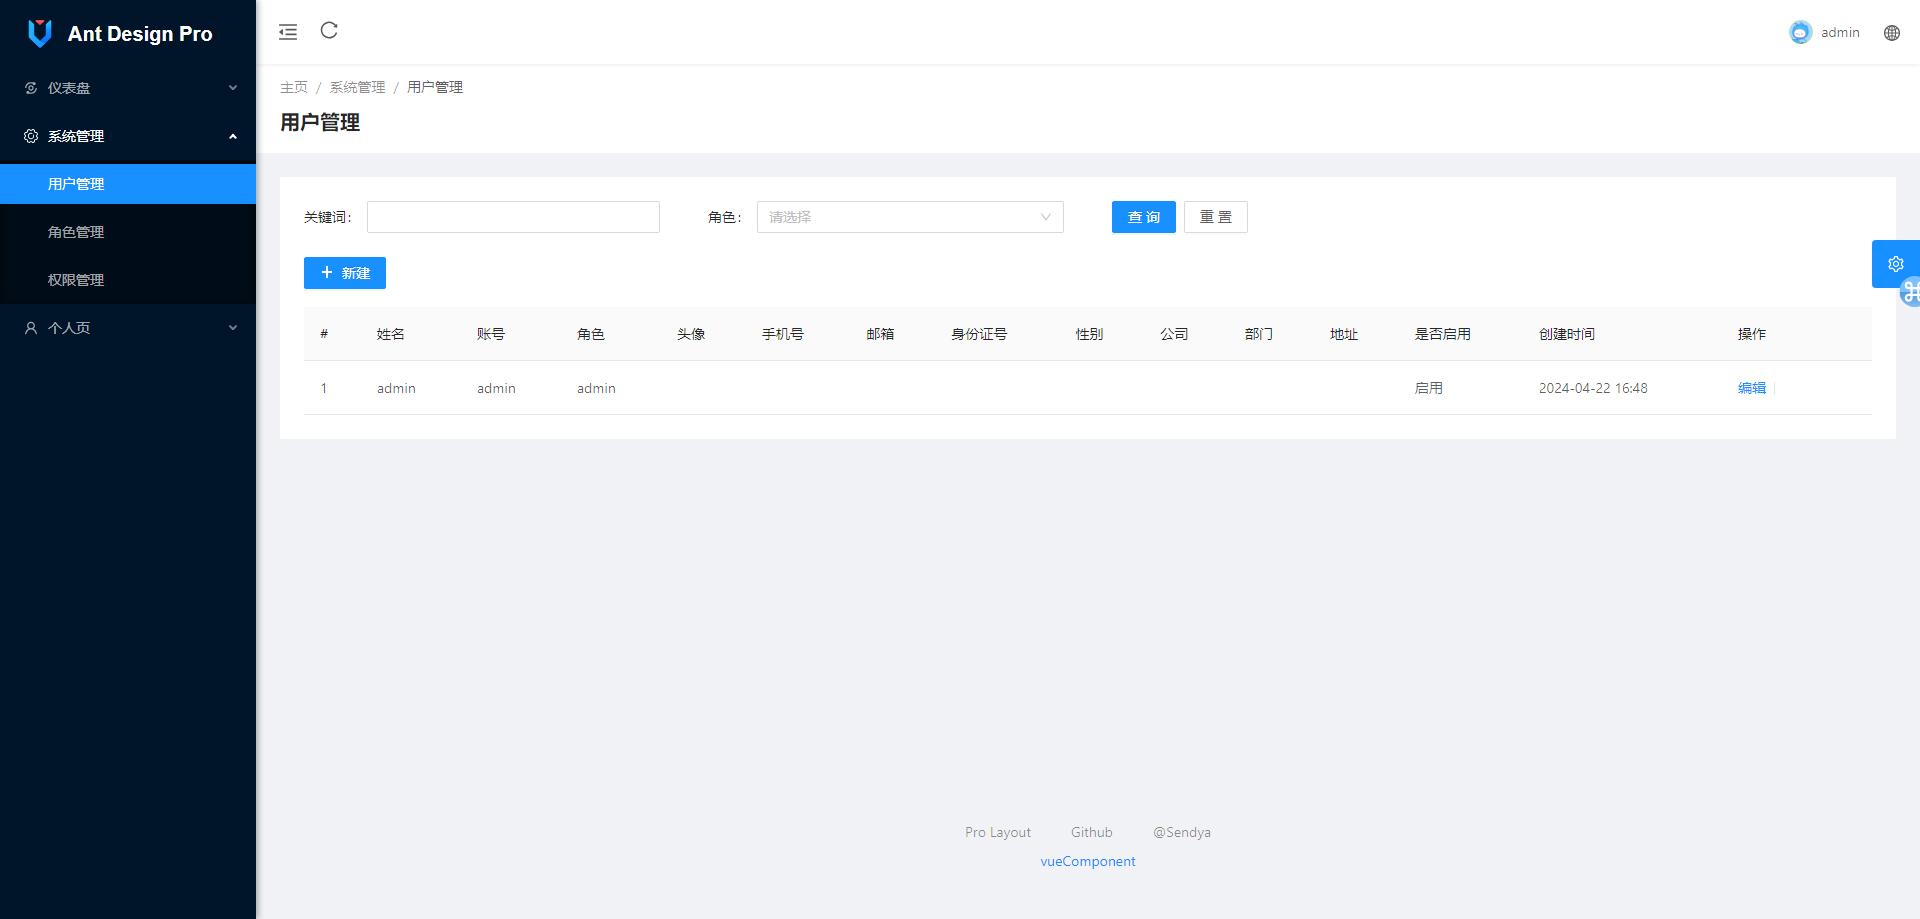Click the row number 1 cell

(324, 388)
